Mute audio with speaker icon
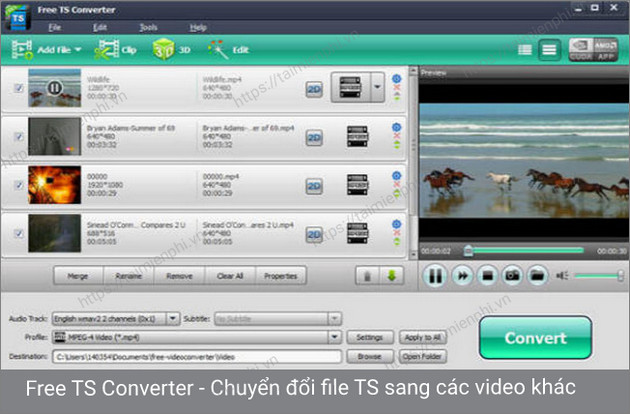Image resolution: width=630 pixels, height=414 pixels. tap(562, 276)
